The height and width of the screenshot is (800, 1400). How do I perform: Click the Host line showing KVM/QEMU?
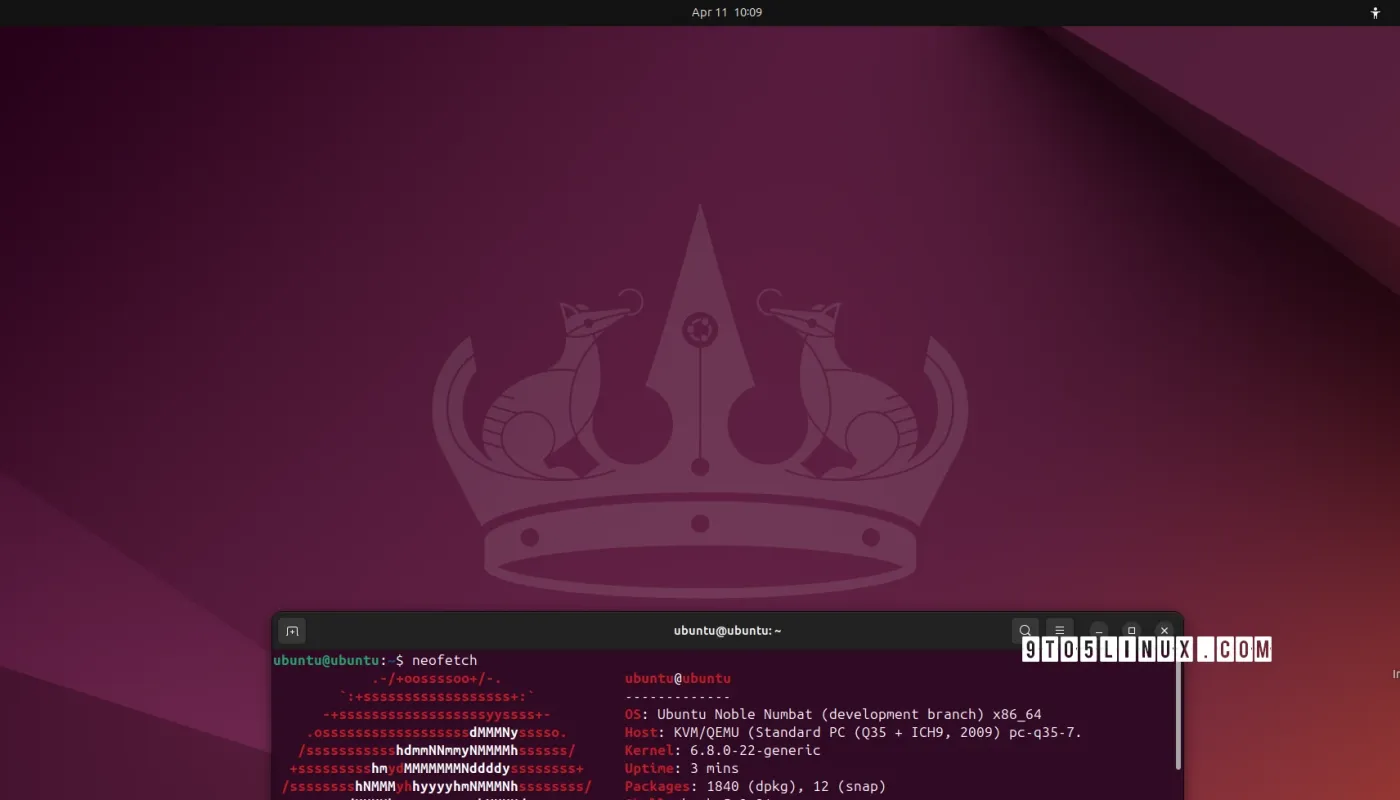point(853,732)
